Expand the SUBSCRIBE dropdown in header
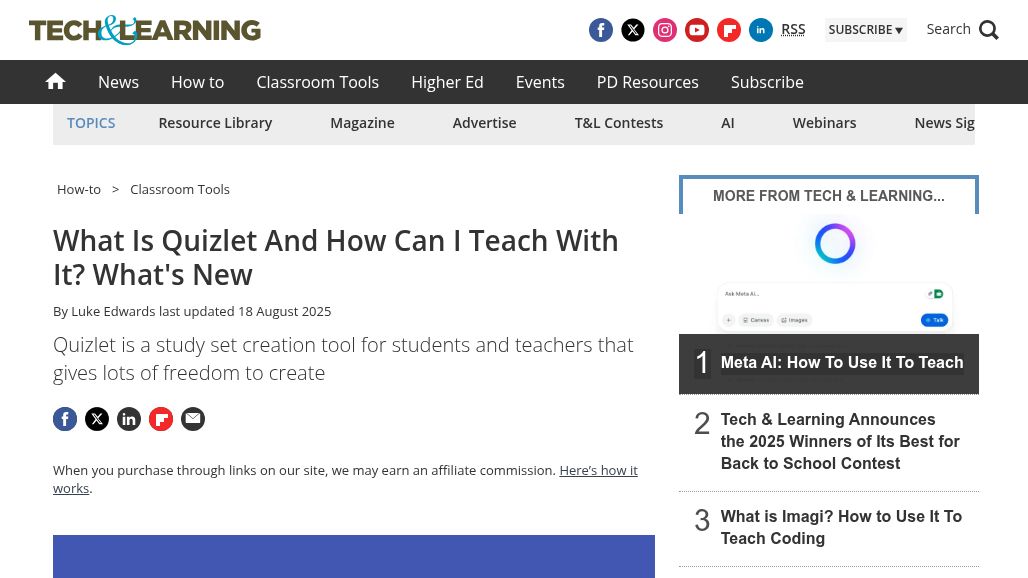Screen dimensions: 1028x578 [x=865, y=30]
